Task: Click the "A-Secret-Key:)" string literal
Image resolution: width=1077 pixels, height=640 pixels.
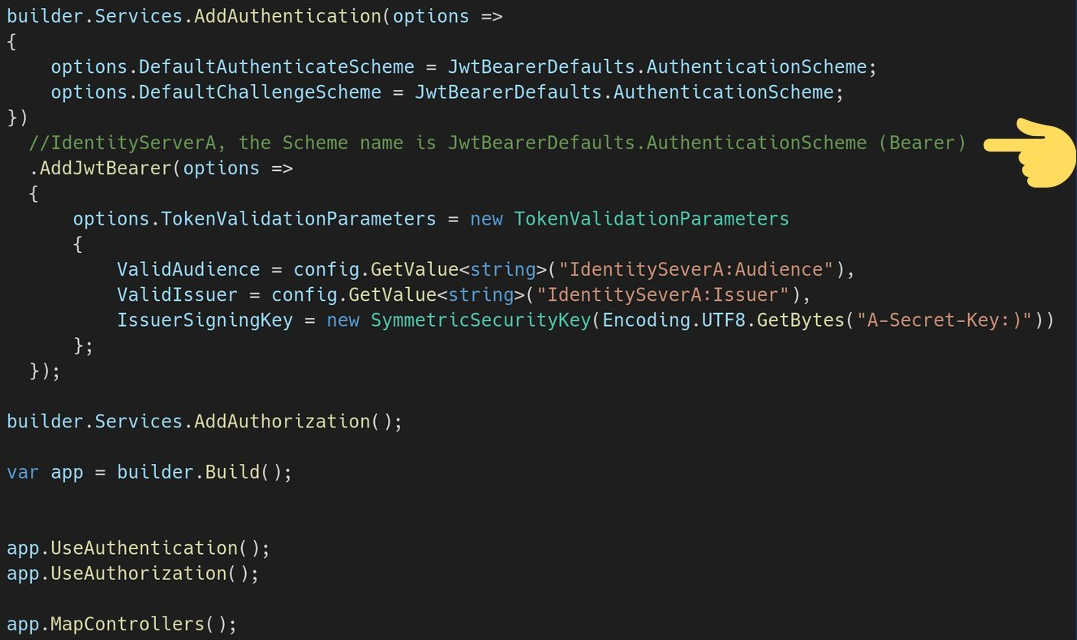Action: pos(944,321)
